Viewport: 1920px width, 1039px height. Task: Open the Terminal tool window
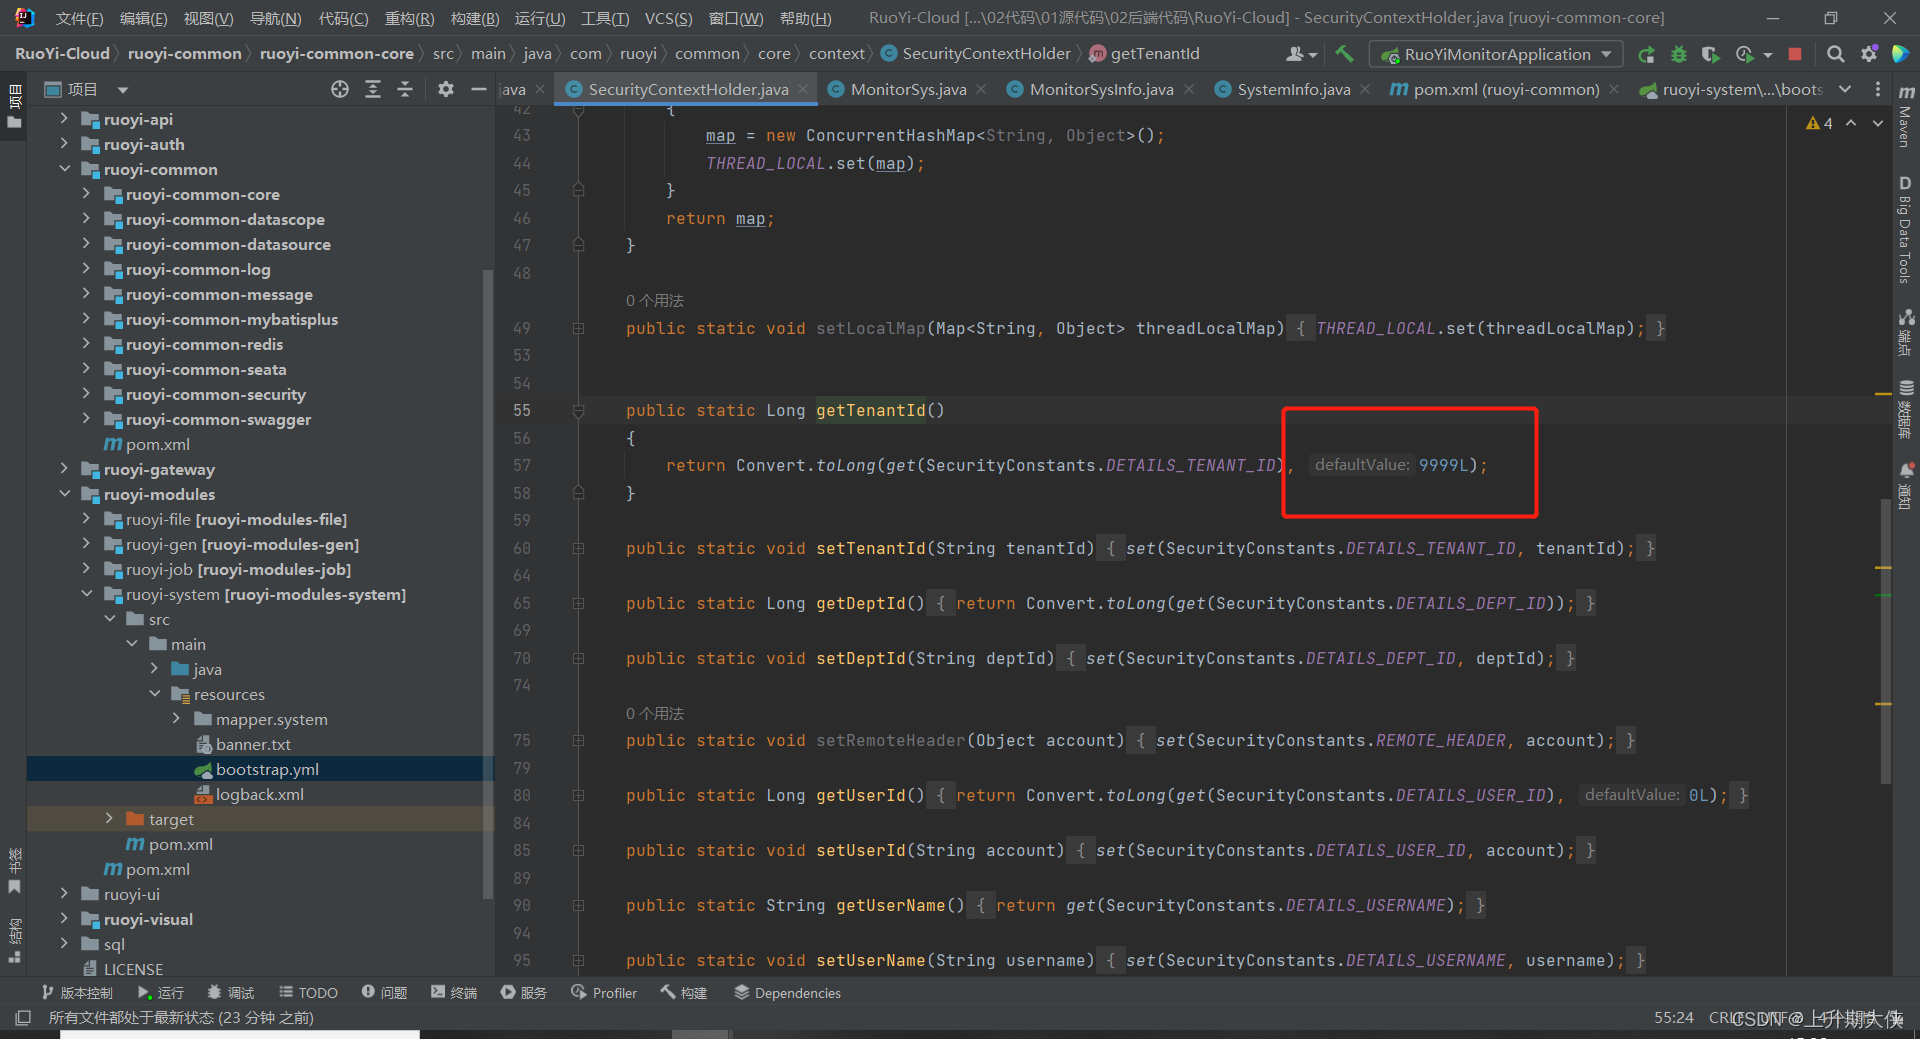point(454,993)
